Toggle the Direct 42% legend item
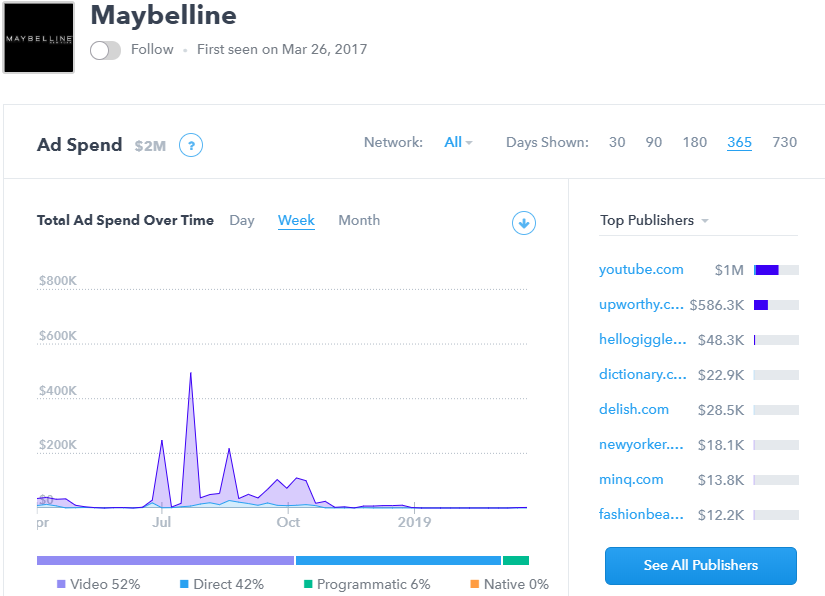The height and width of the screenshot is (596, 825). click(221, 584)
